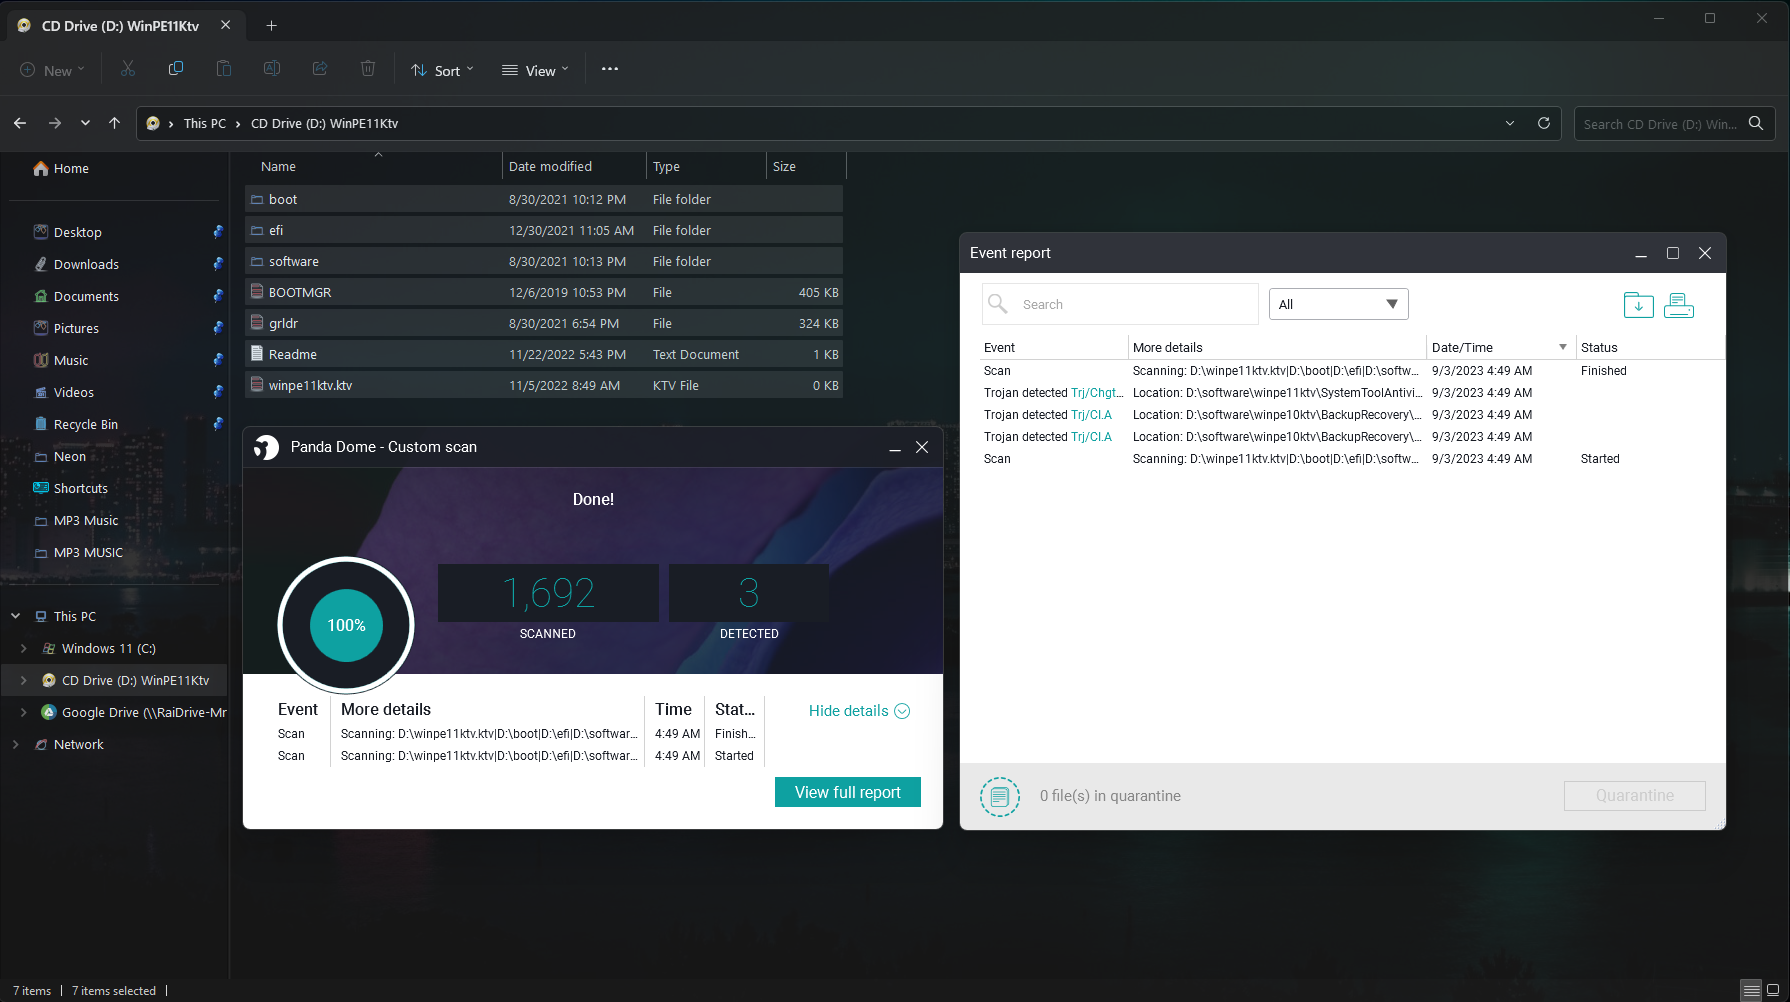This screenshot has height=1002, width=1790.
Task: Click the search magnifier in Explorer search box
Action: click(1756, 123)
